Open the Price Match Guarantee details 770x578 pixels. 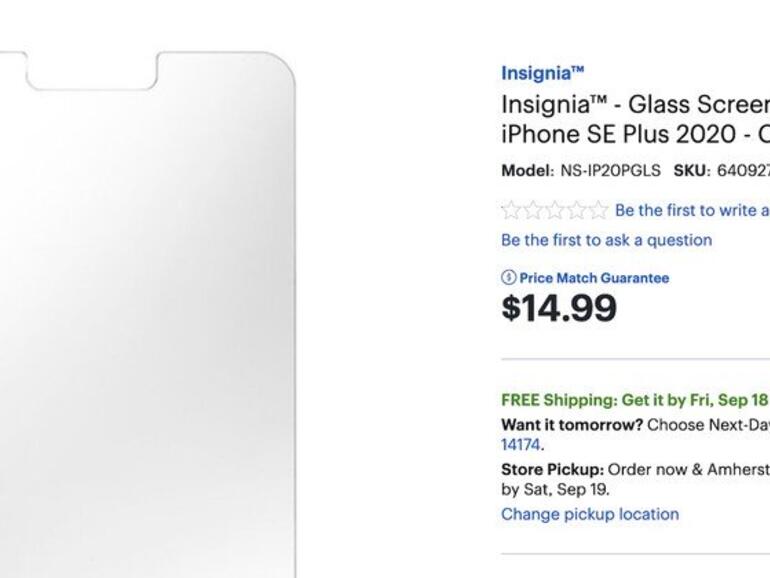click(x=594, y=278)
